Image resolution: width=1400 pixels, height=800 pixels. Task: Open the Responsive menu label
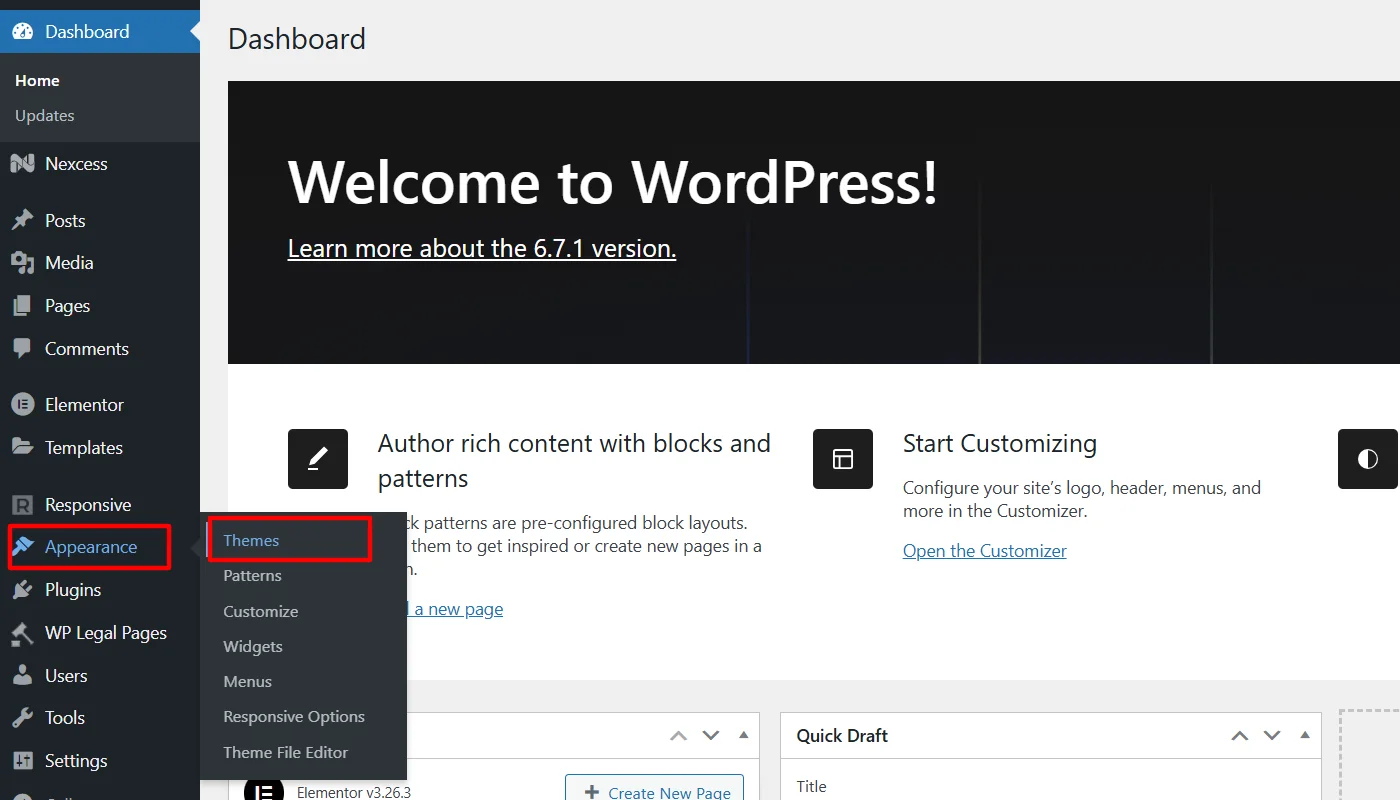coord(88,505)
